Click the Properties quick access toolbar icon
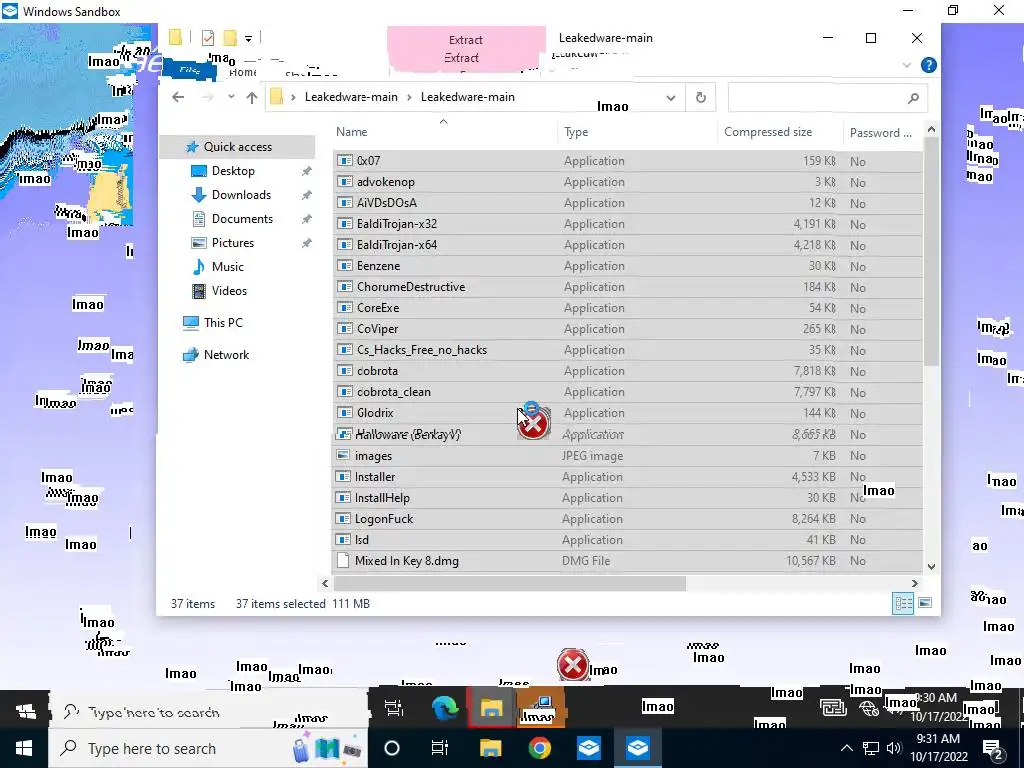The width and height of the screenshot is (1024, 768). click(208, 38)
